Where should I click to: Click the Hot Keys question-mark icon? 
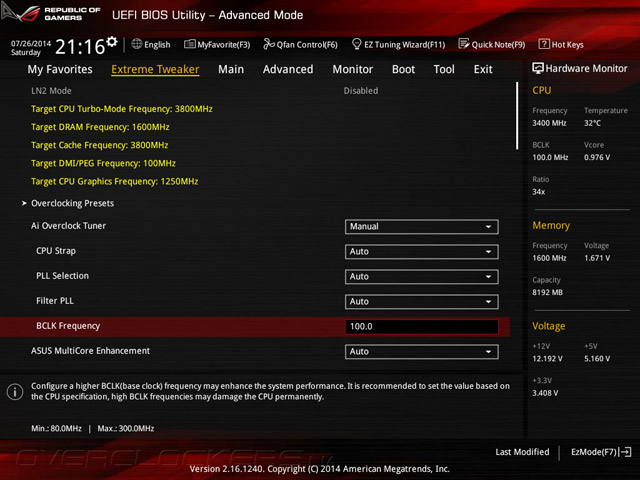click(544, 44)
